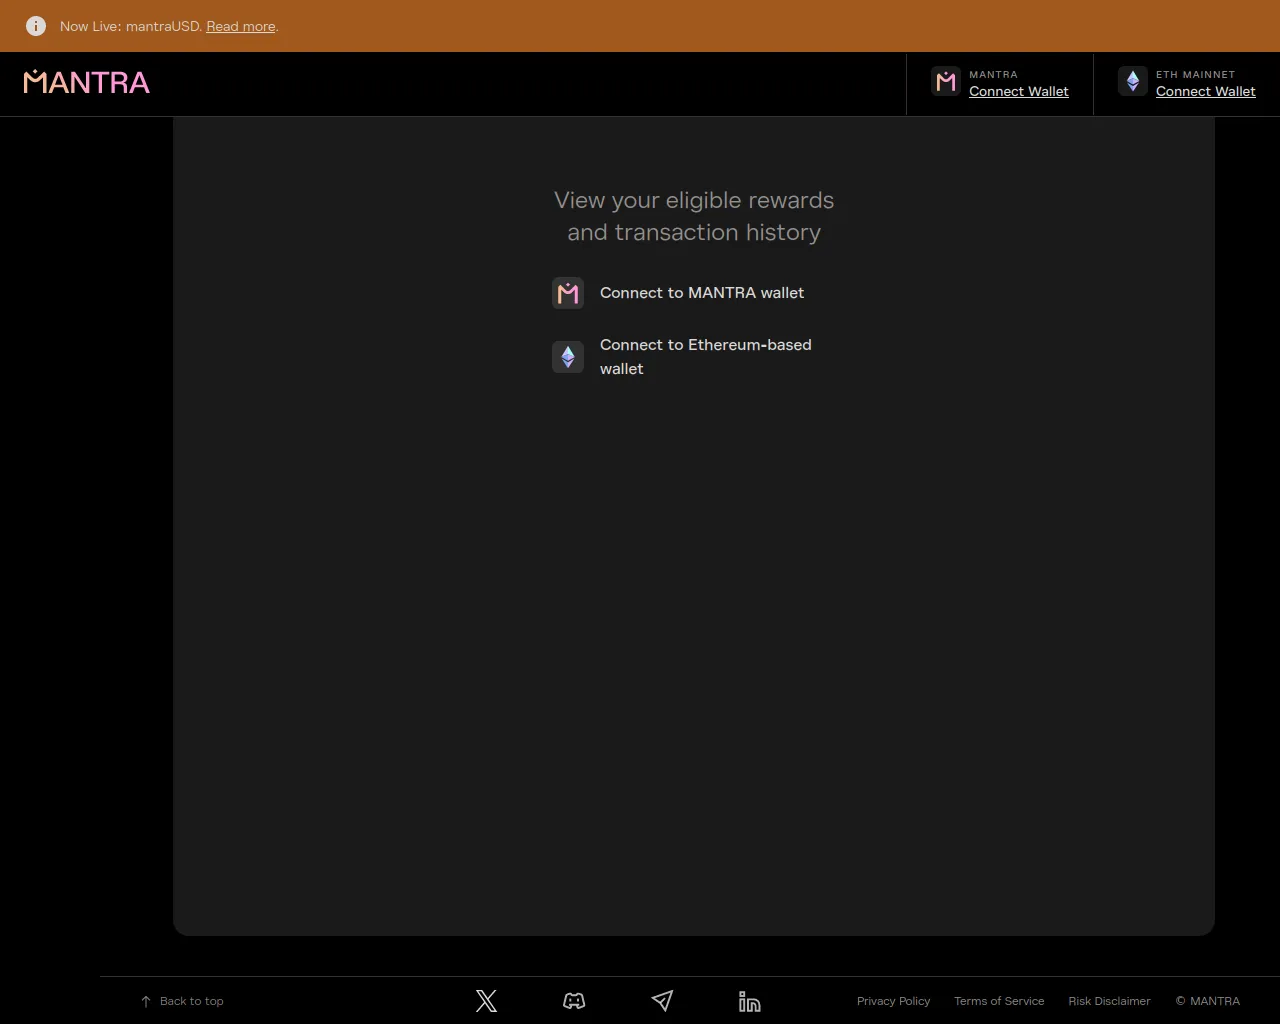
Task: Click the MANTRA chain icon in the header
Action: pos(945,82)
